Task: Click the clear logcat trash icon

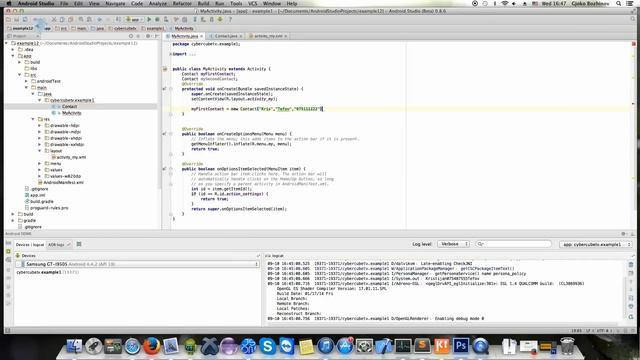Action: pos(631,265)
